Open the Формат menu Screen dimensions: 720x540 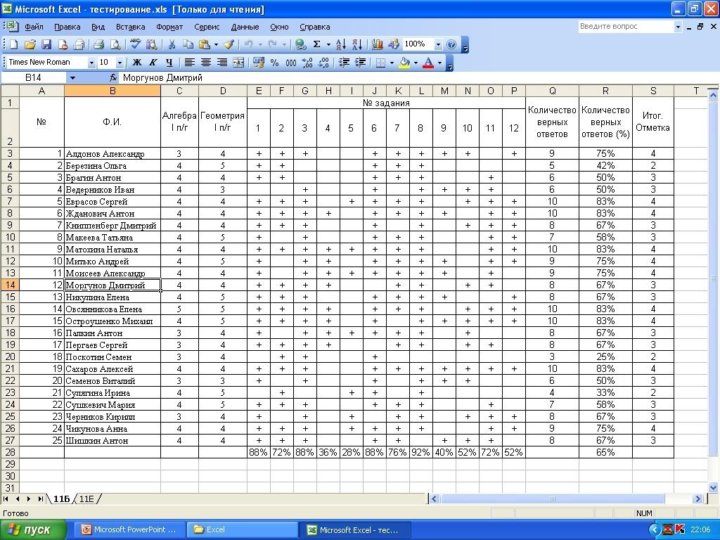pyautogui.click(x=169, y=26)
